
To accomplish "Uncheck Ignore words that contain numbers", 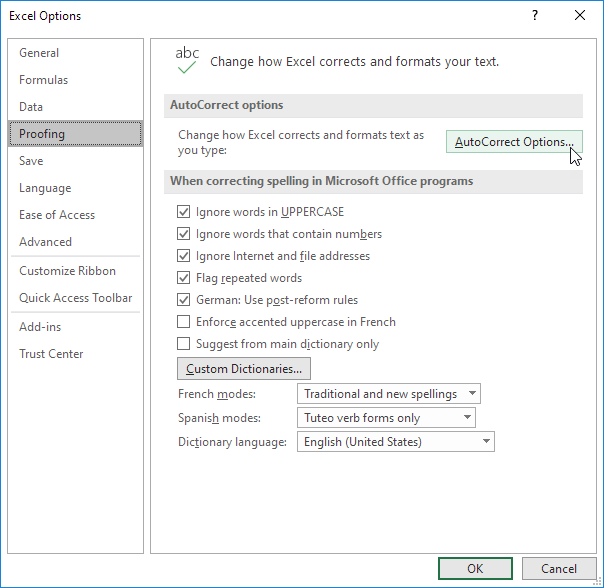I will coord(183,234).
